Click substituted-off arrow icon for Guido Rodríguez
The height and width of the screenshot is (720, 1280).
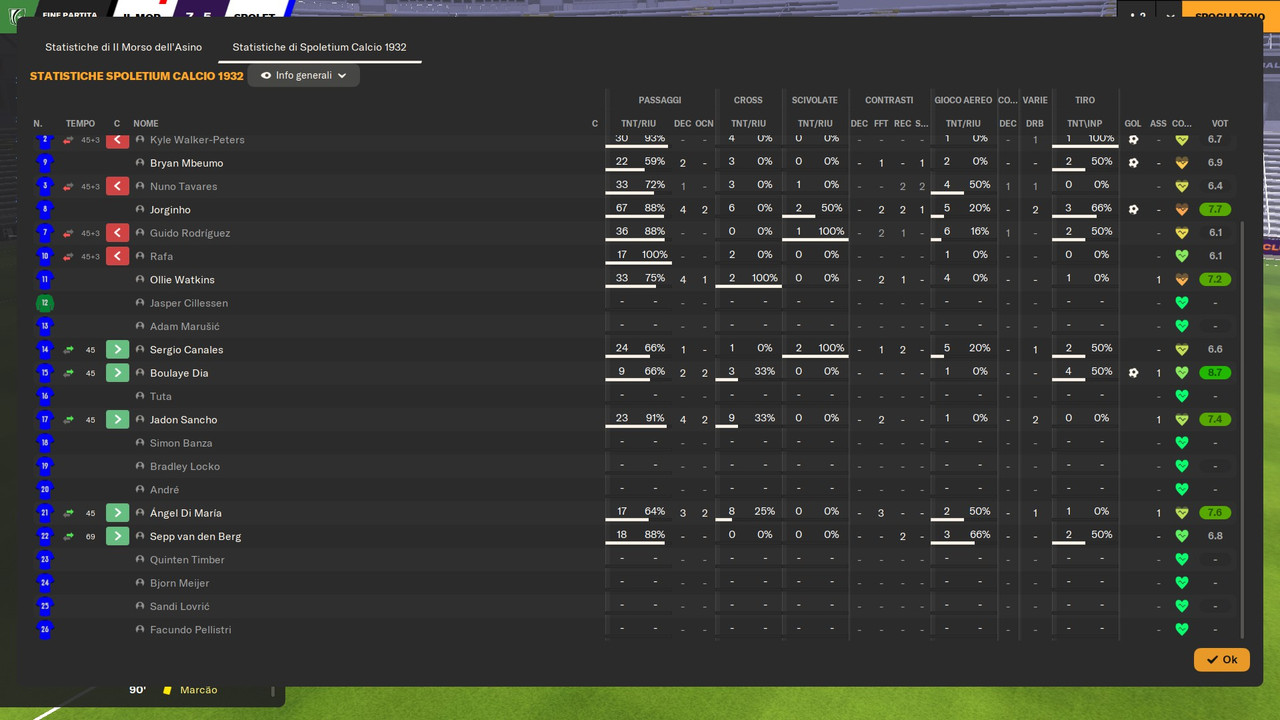[117, 233]
